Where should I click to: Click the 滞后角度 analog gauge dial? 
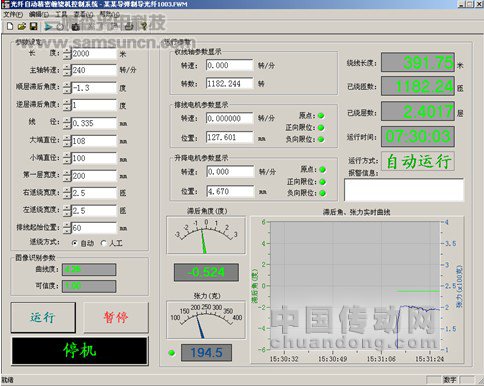[206, 235]
